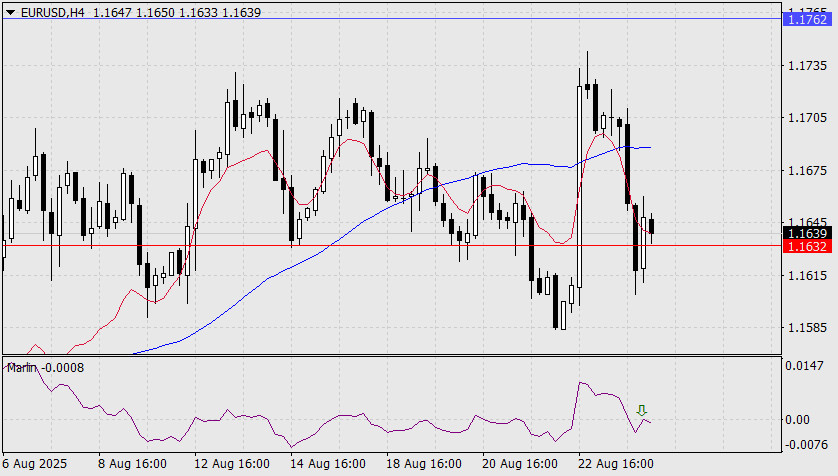Click the 14 Aug 16:00 time axis label
The height and width of the screenshot is (476, 838).
pyautogui.click(x=328, y=464)
